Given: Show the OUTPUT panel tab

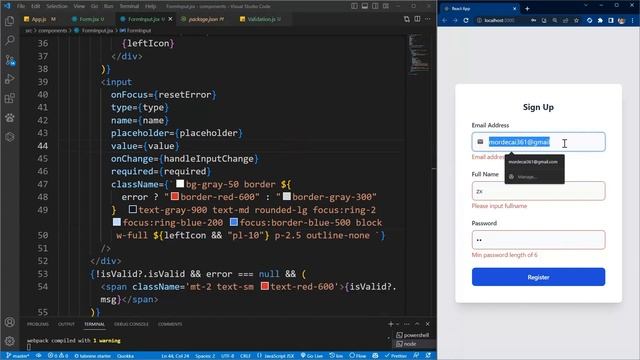Looking at the screenshot, I should (x=66, y=324).
